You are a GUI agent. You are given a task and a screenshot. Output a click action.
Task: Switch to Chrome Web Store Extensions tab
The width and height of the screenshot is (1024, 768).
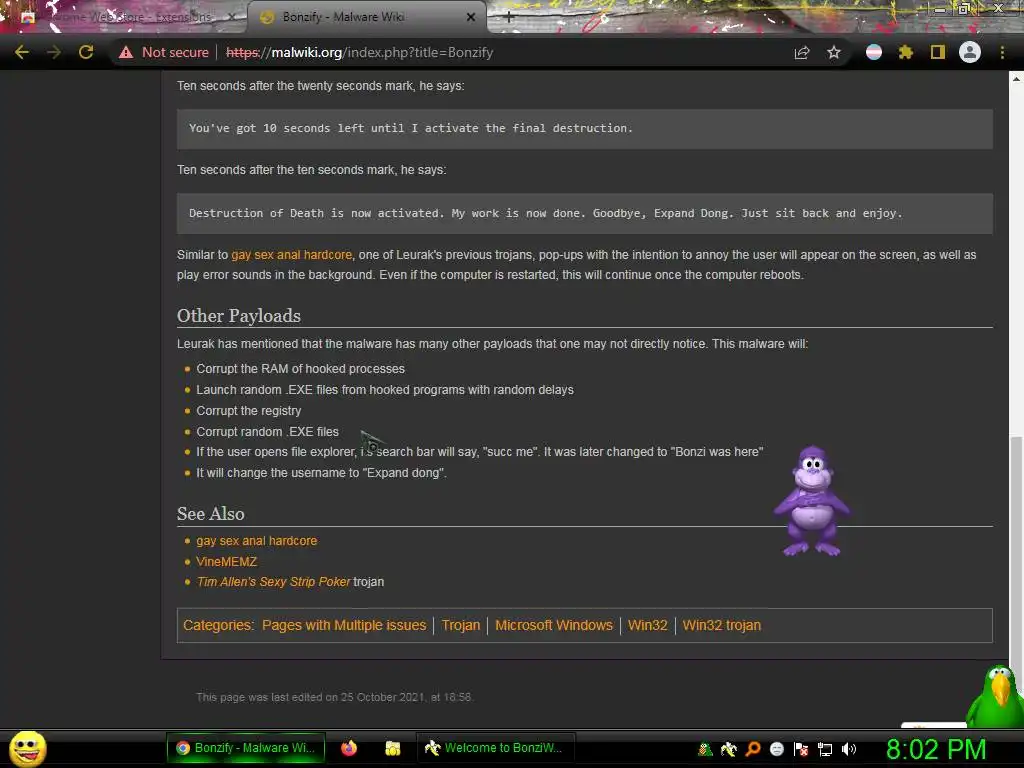click(x=127, y=17)
